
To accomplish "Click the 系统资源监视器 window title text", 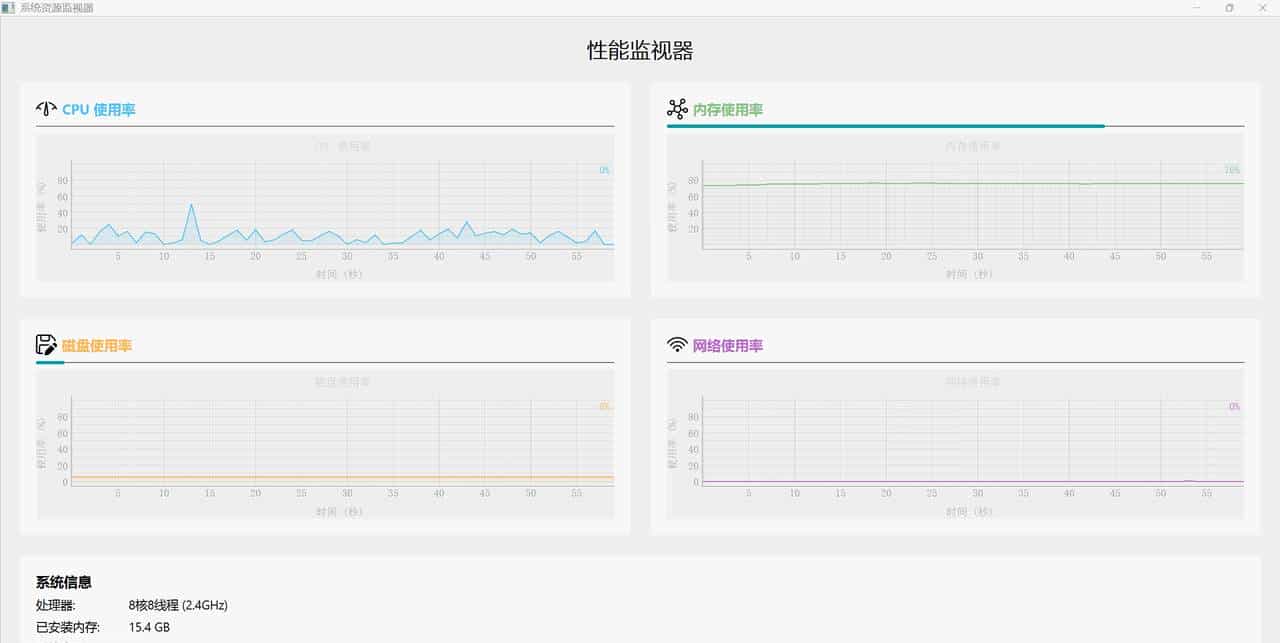I will tap(57, 7).
